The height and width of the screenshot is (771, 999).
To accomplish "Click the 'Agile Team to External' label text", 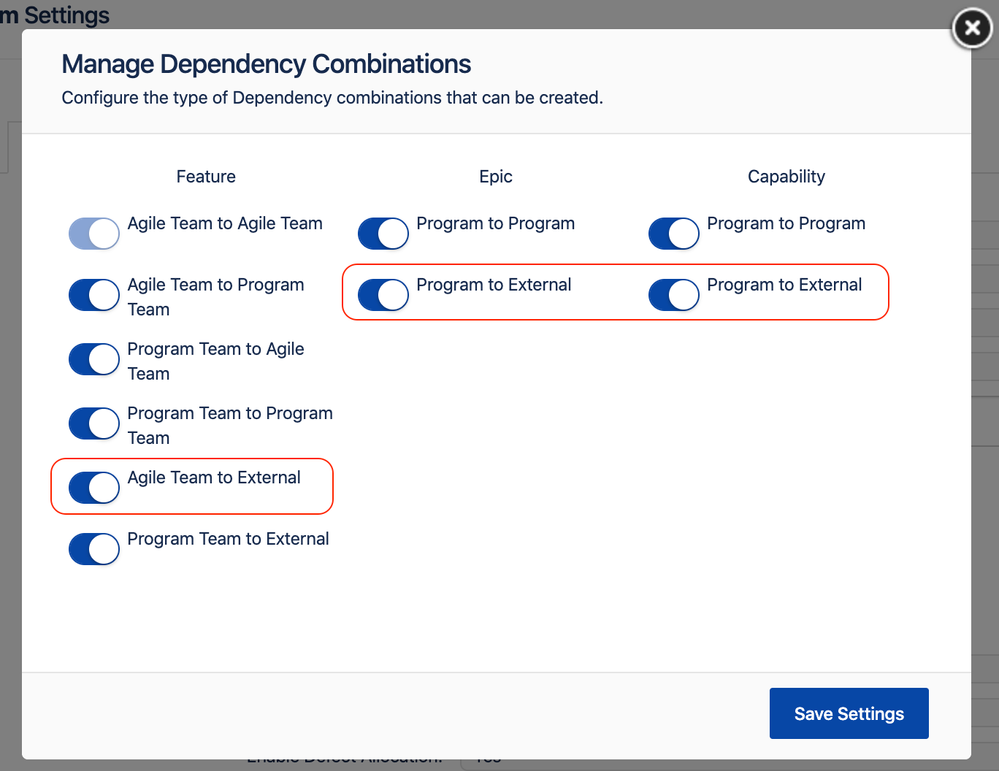I will point(214,478).
